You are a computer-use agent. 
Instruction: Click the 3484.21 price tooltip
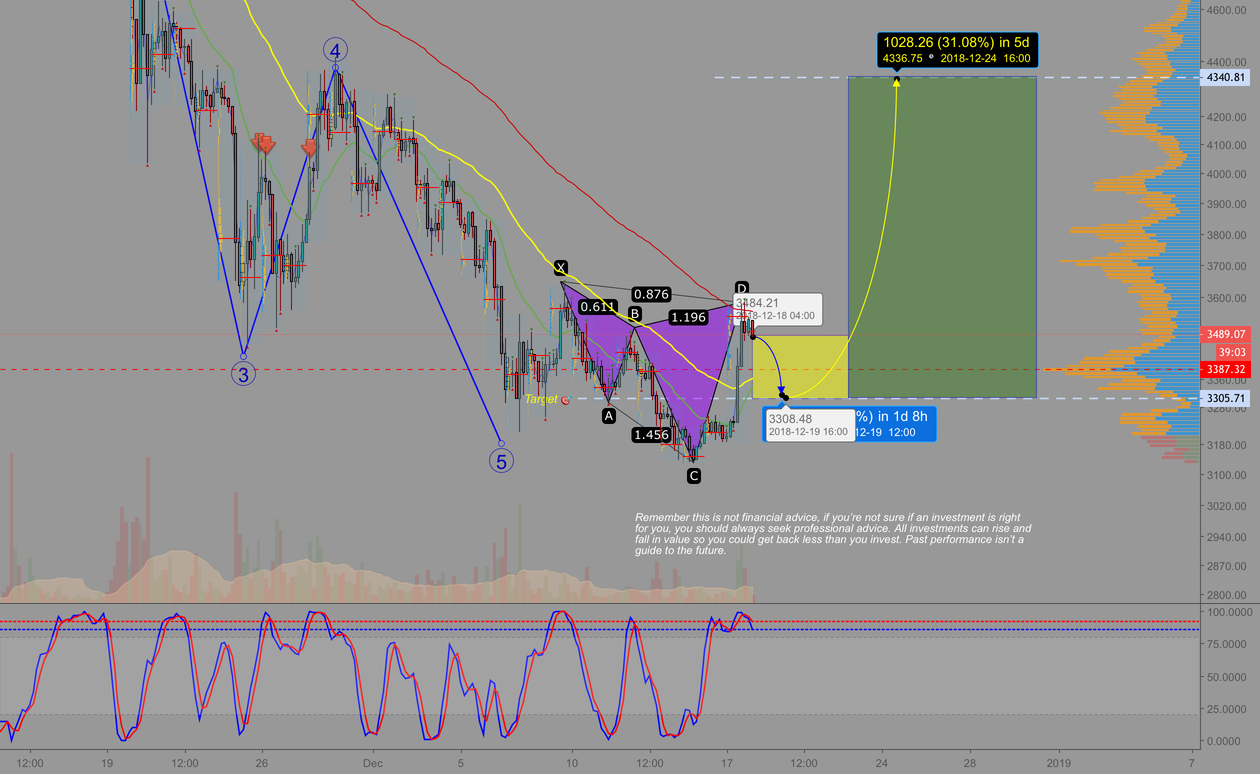(x=775, y=307)
